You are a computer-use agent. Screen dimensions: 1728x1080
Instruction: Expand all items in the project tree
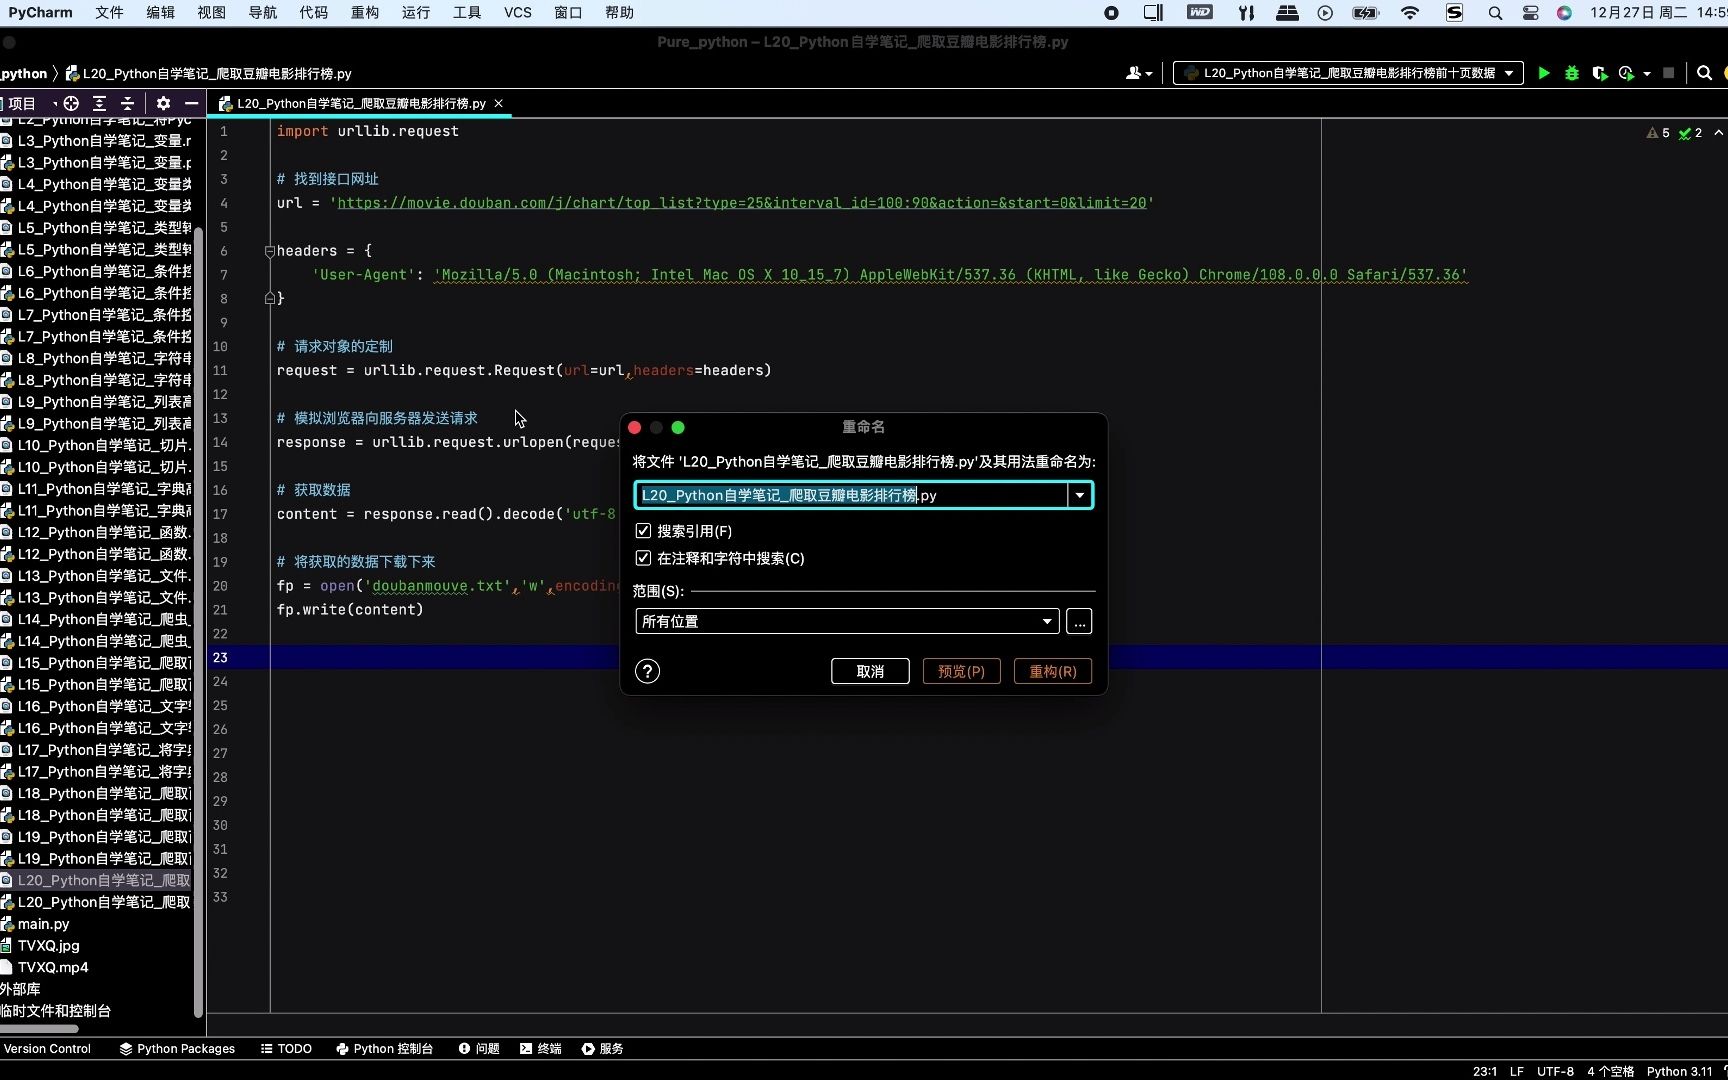(x=99, y=103)
